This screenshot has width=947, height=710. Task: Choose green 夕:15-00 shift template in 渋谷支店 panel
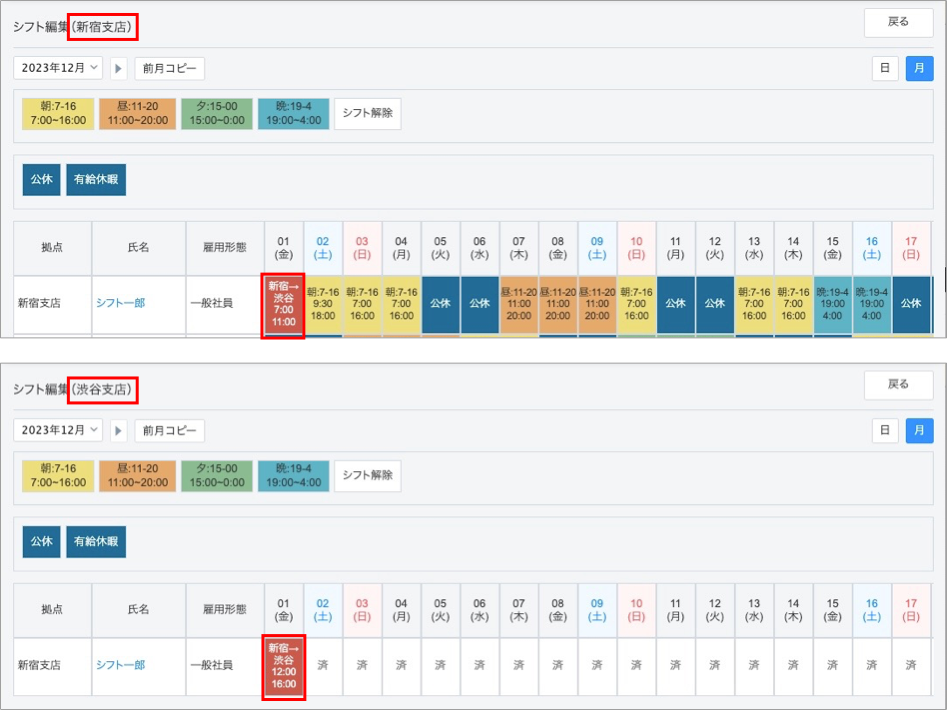tap(216, 476)
